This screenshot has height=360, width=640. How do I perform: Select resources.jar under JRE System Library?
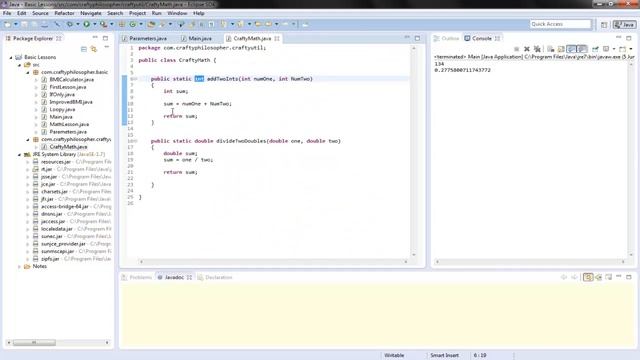coord(56,162)
